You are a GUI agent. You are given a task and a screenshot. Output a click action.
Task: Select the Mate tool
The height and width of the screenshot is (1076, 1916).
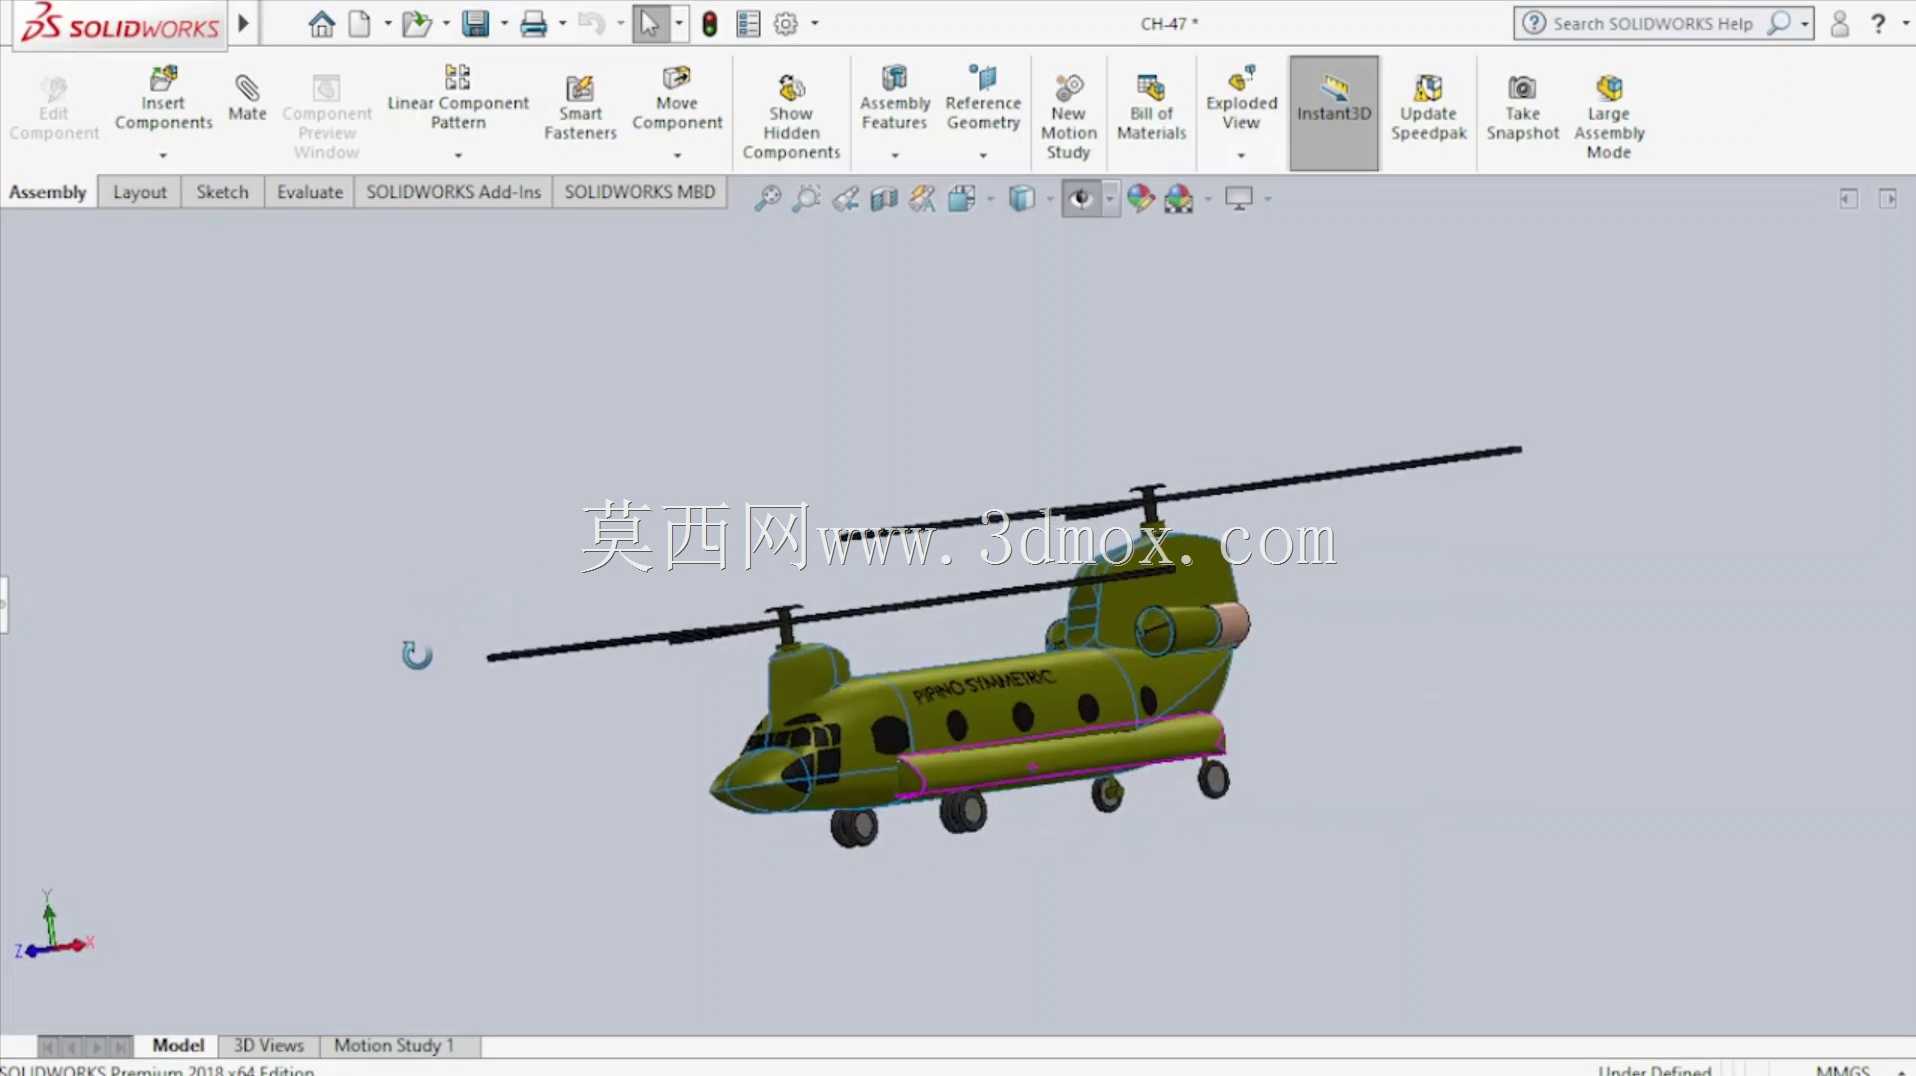tap(247, 98)
